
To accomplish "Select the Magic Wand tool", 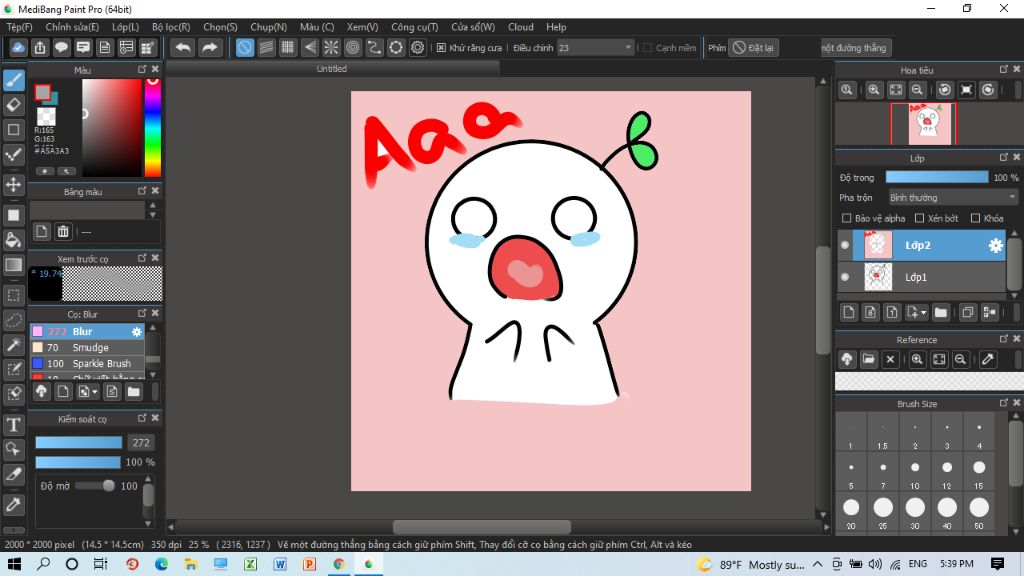I will [x=14, y=345].
